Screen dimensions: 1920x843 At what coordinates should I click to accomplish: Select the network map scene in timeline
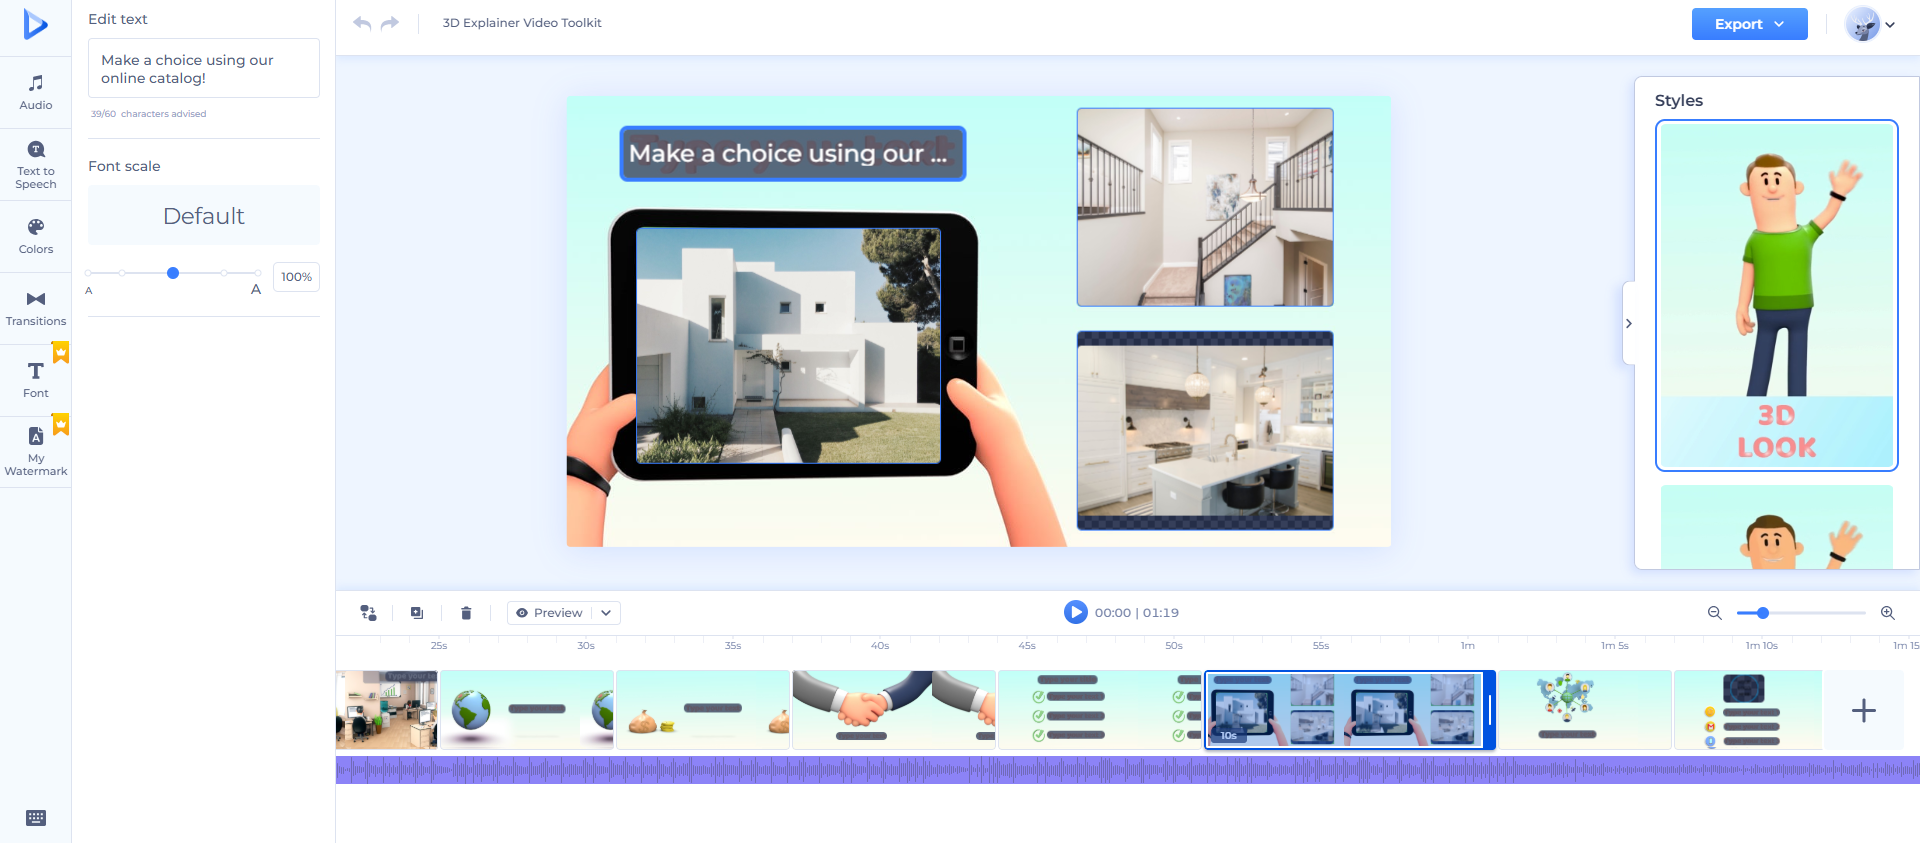[x=1585, y=710]
